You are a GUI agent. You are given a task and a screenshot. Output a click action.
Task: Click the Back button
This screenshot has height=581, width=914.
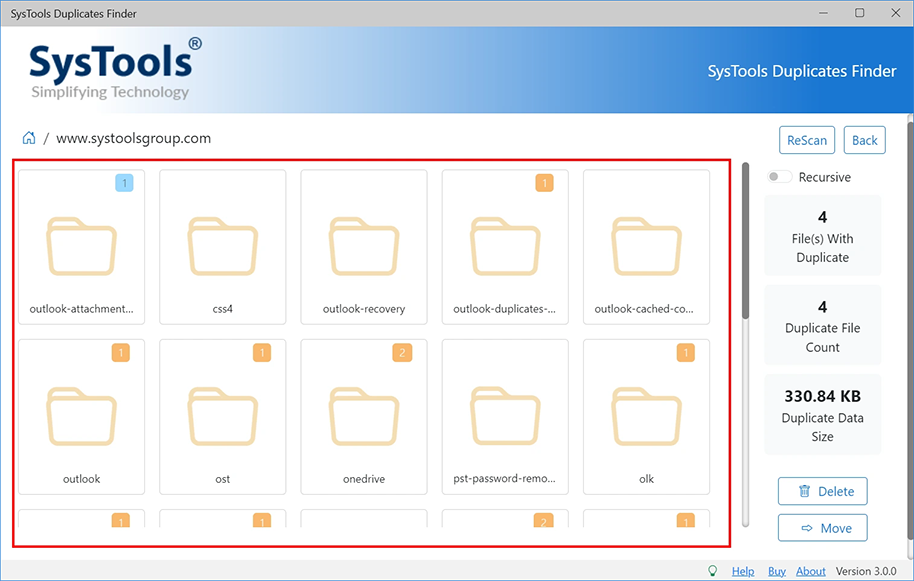[864, 140]
